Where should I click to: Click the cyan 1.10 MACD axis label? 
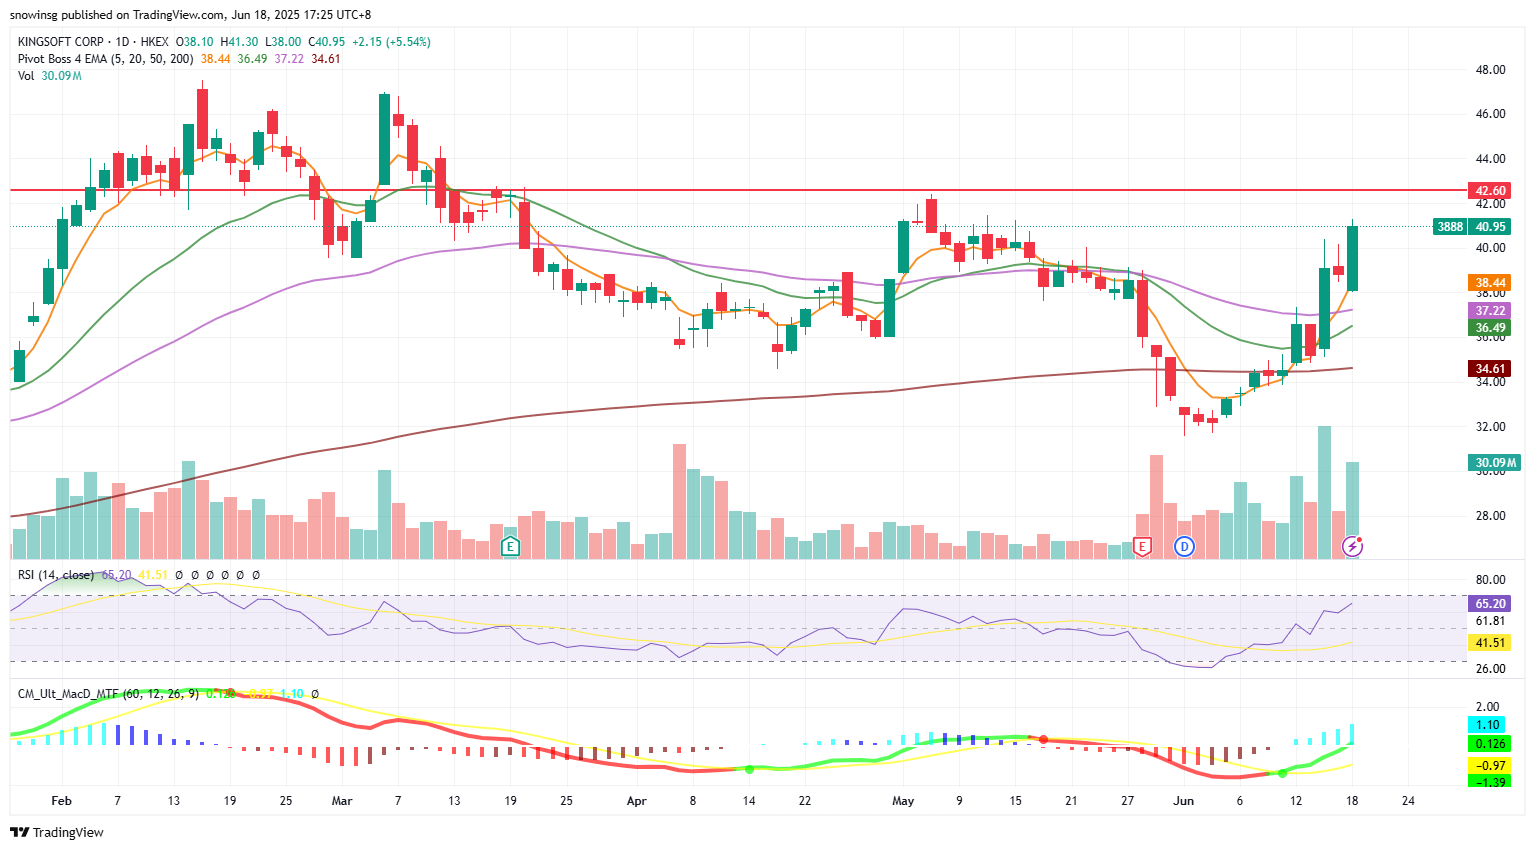[1488, 725]
